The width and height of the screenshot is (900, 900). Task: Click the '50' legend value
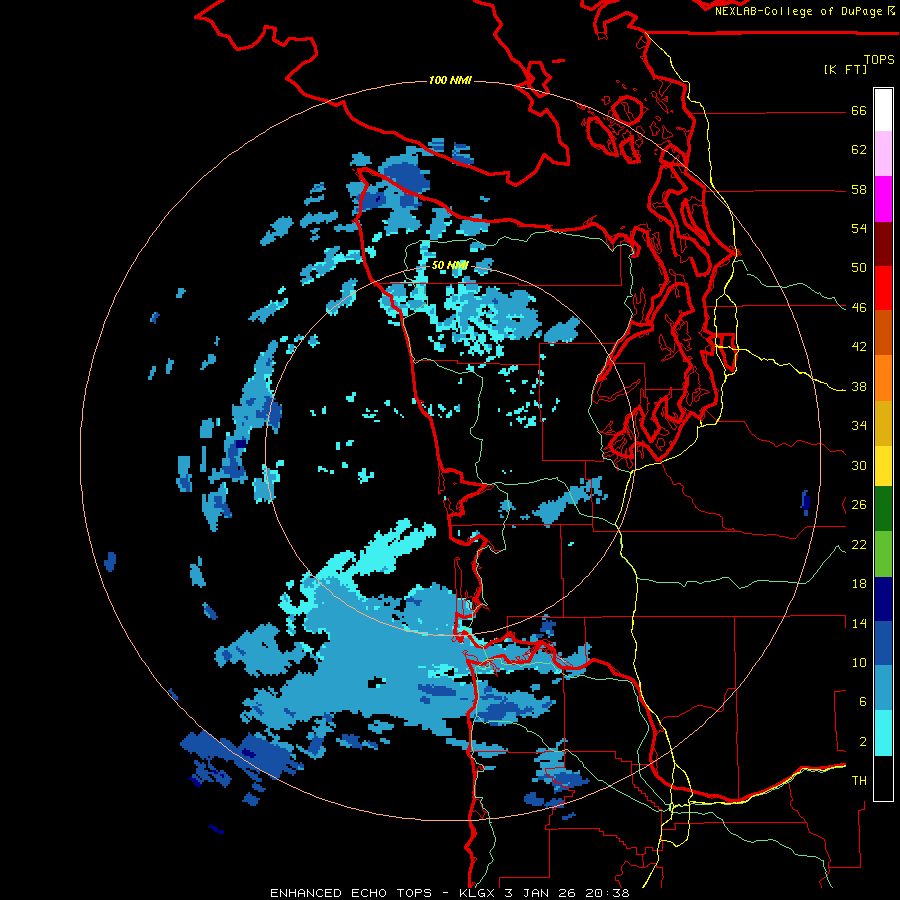click(x=859, y=267)
